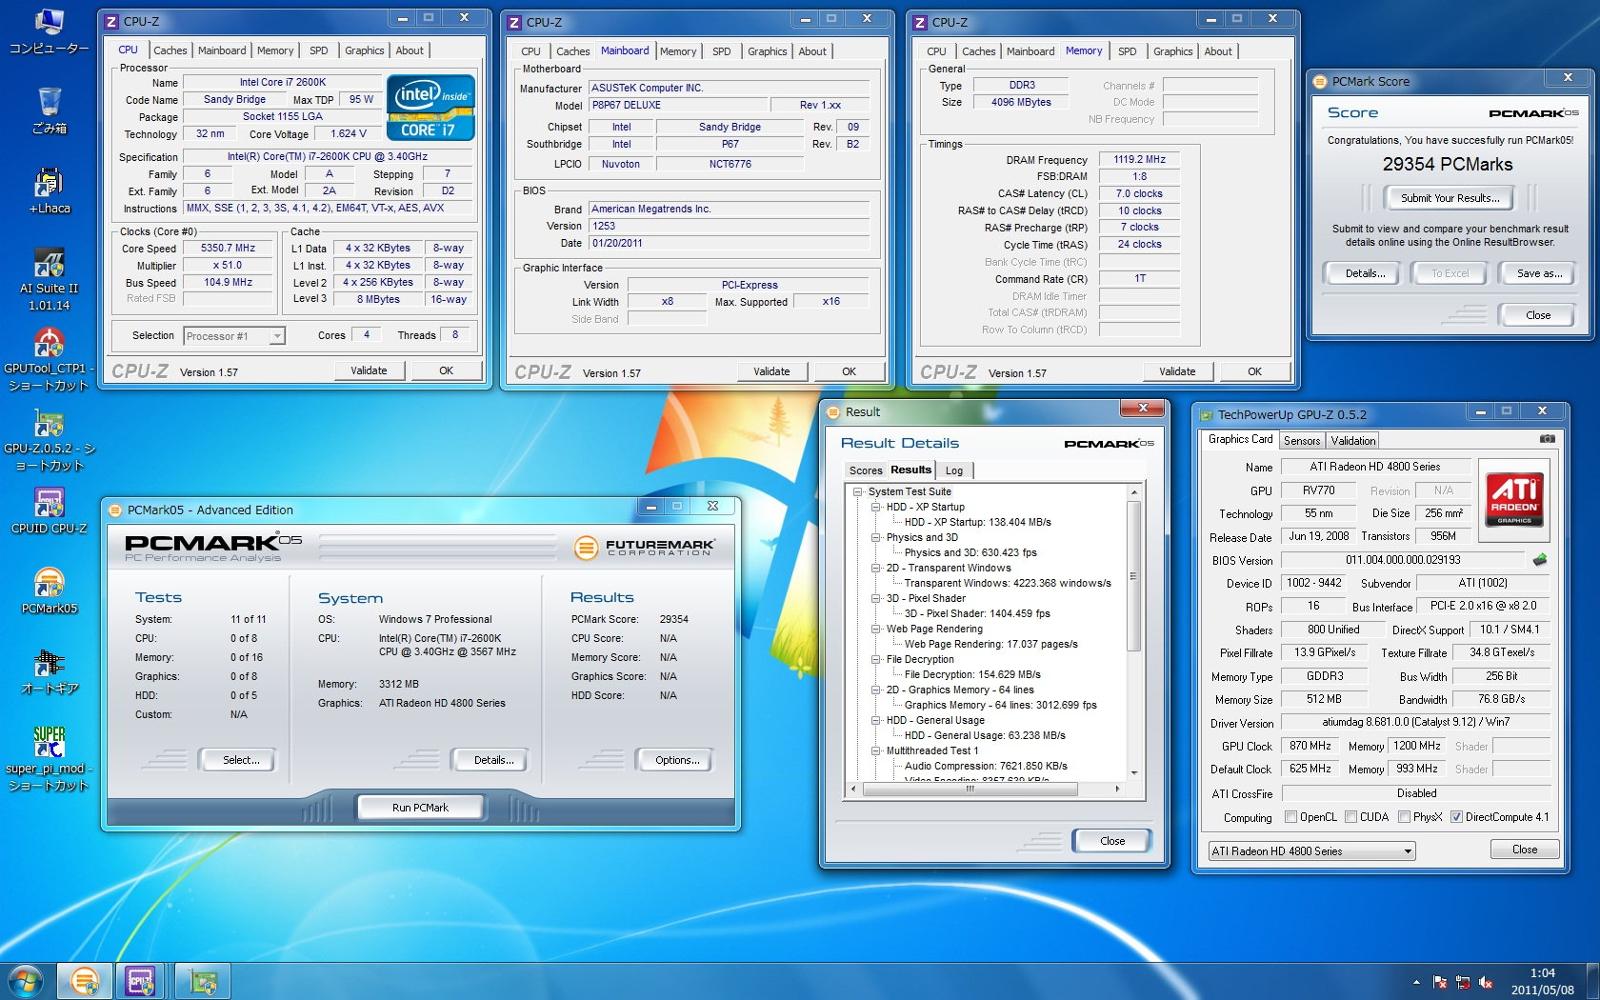
Task: Collapse System Test Suite tree node
Action: tap(857, 492)
